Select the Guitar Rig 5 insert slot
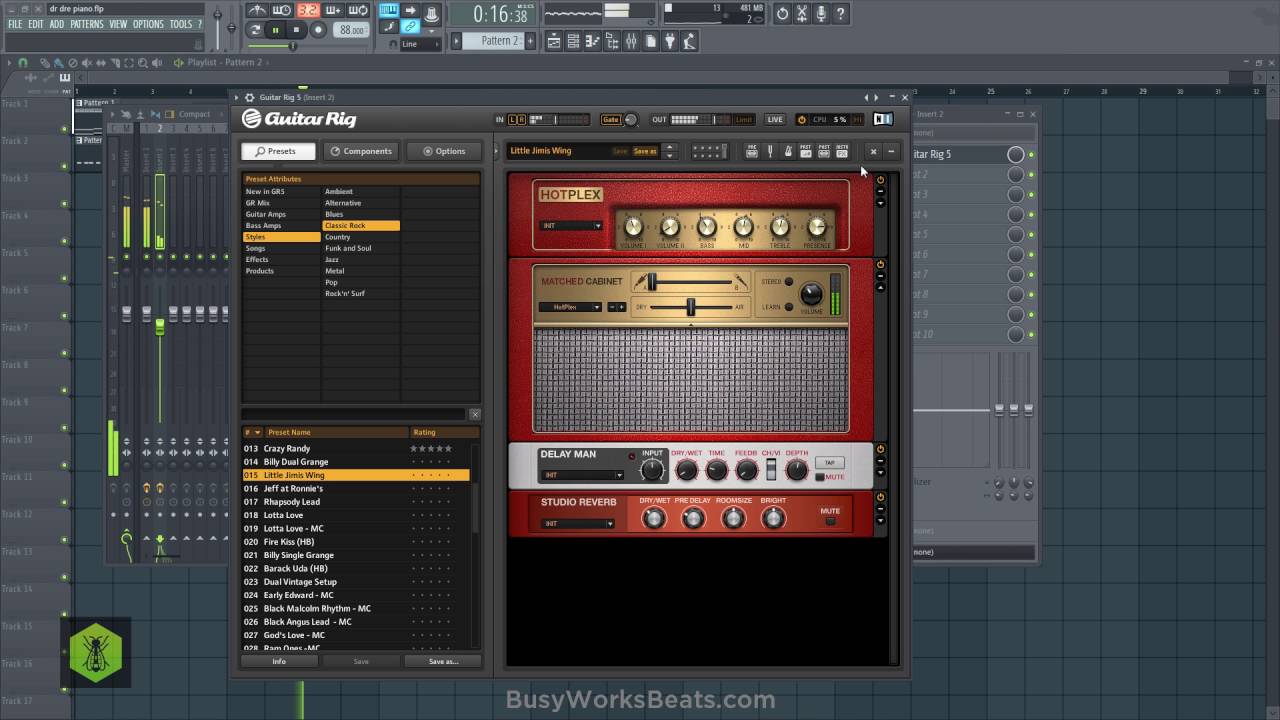The image size is (1280, 720). coord(958,154)
